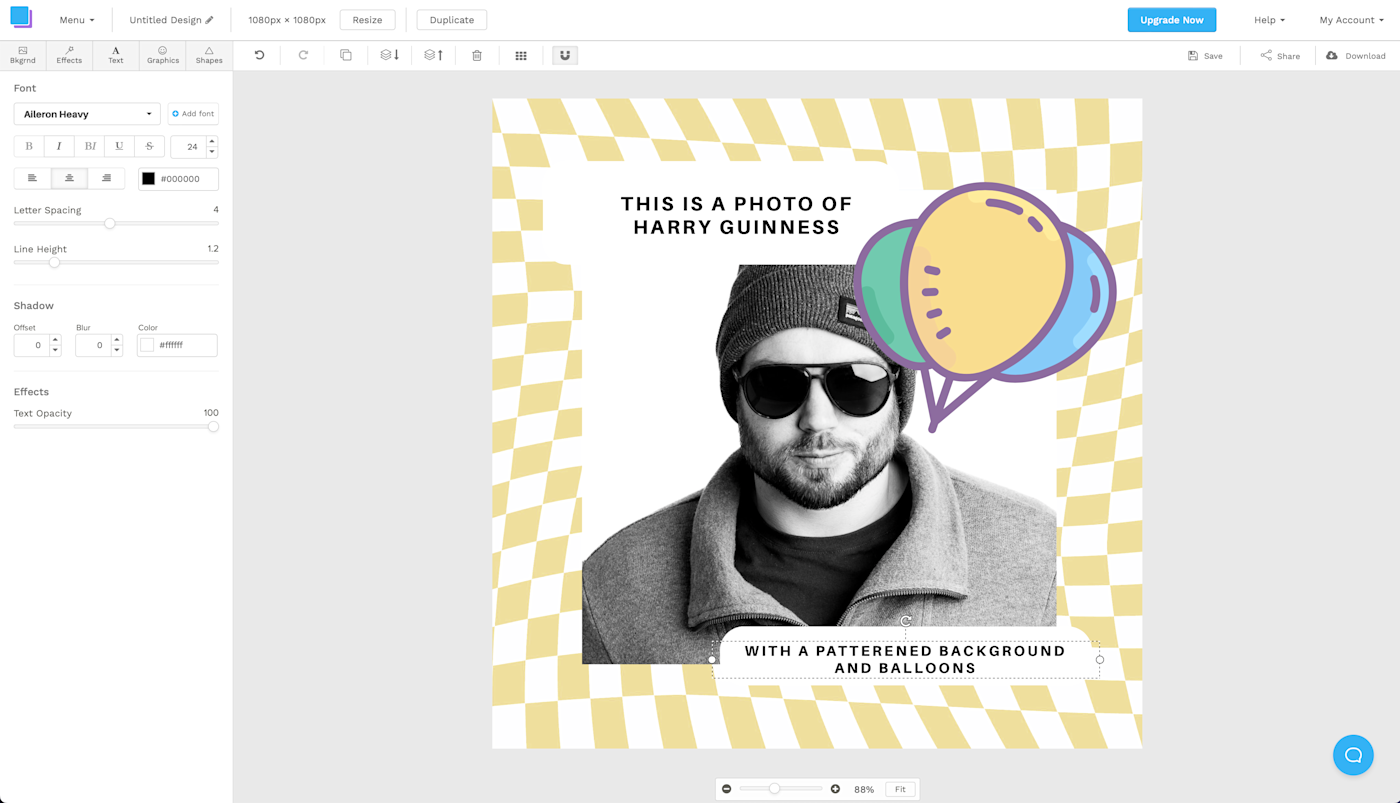Image resolution: width=1400 pixels, height=803 pixels.
Task: Increase font size with up arrow
Action: click(x=212, y=141)
